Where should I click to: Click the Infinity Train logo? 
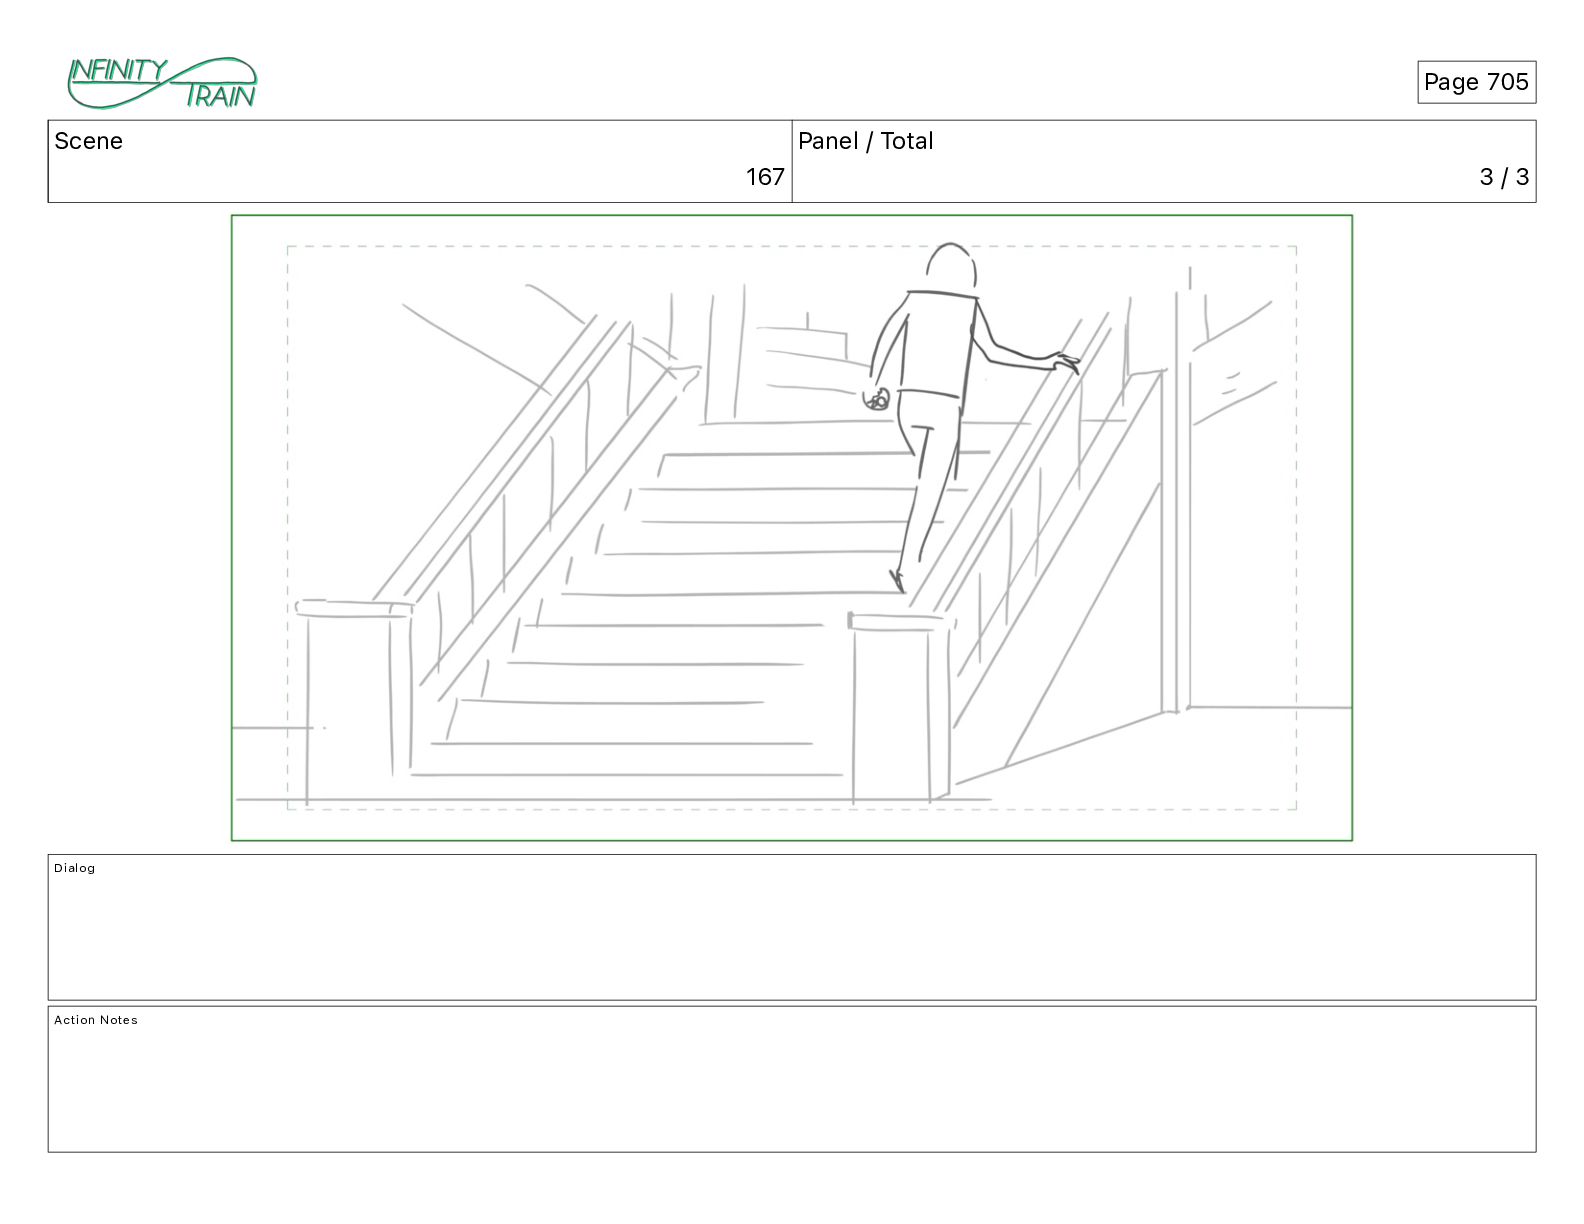click(162, 83)
